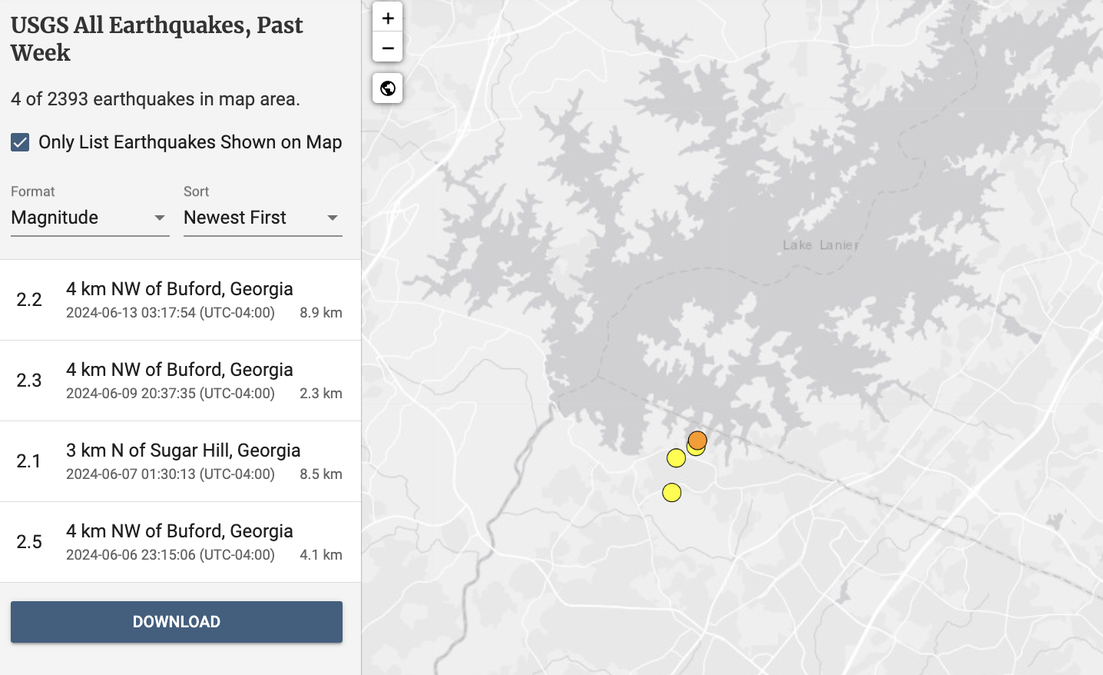The image size is (1103, 675).
Task: Click the lowest yellow earthquake marker
Action: [x=672, y=492]
